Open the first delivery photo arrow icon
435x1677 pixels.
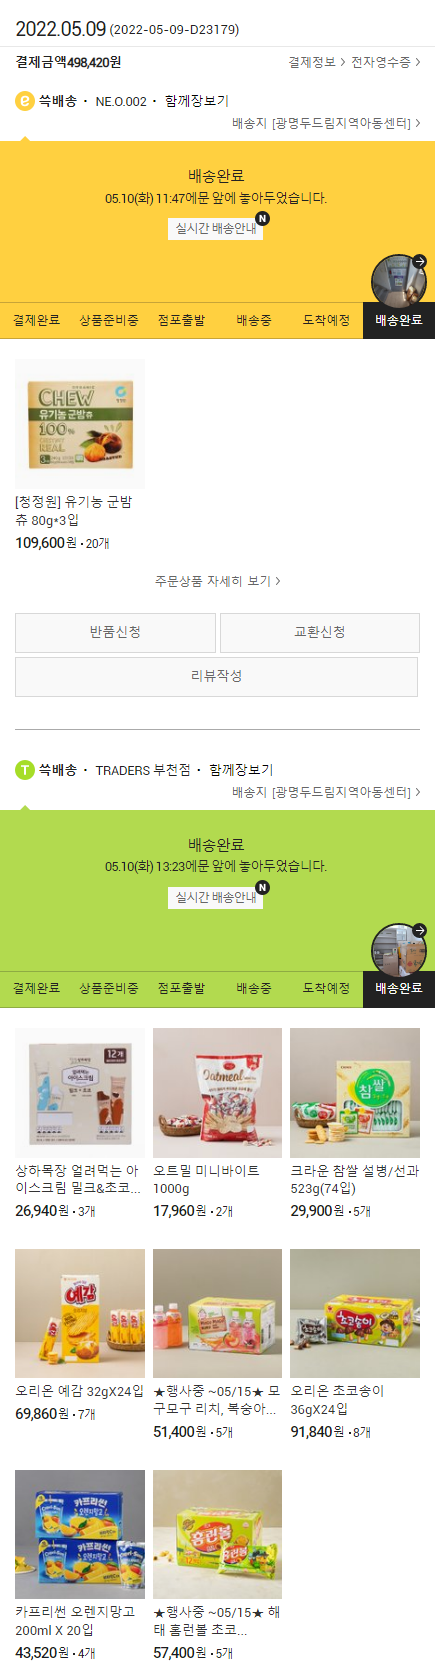click(x=419, y=262)
